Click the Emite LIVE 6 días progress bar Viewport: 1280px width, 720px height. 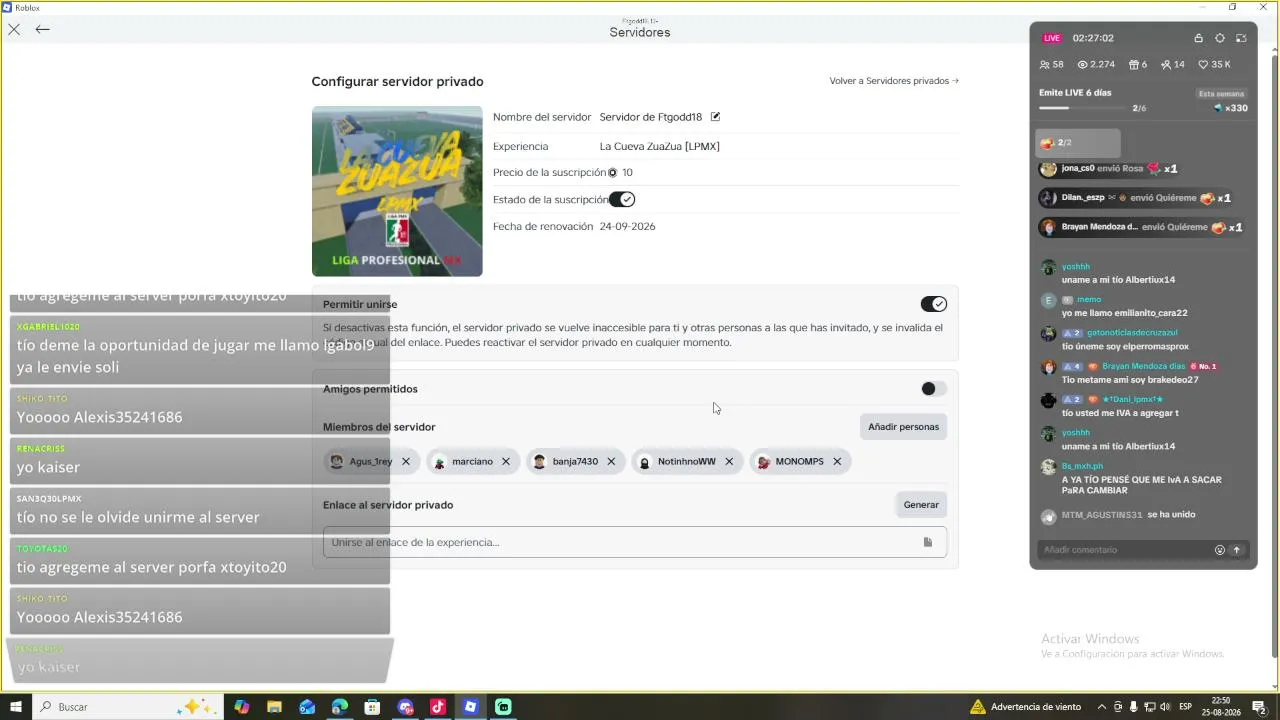(x=1080, y=108)
